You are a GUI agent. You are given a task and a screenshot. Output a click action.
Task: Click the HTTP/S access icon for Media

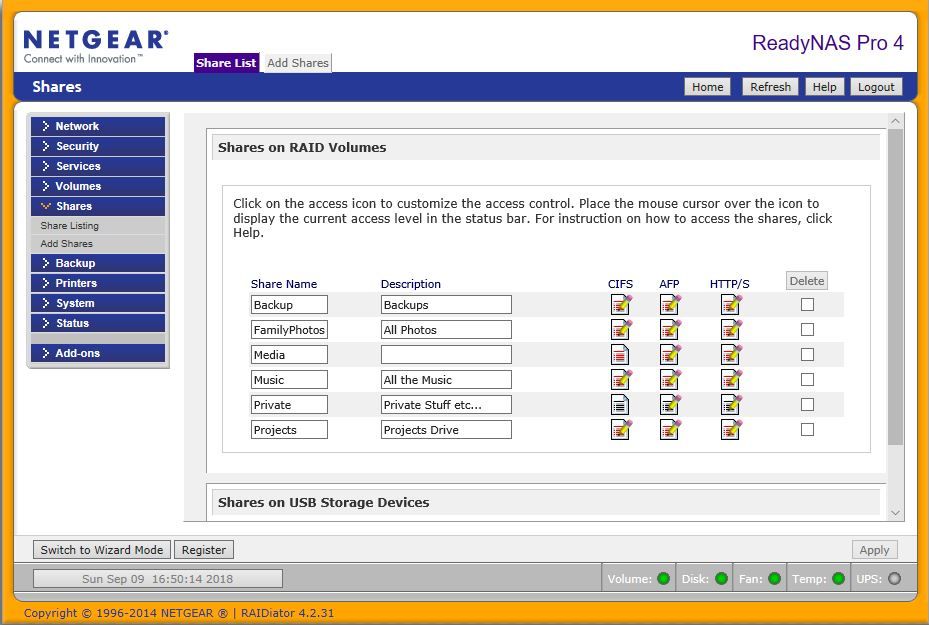pos(731,354)
